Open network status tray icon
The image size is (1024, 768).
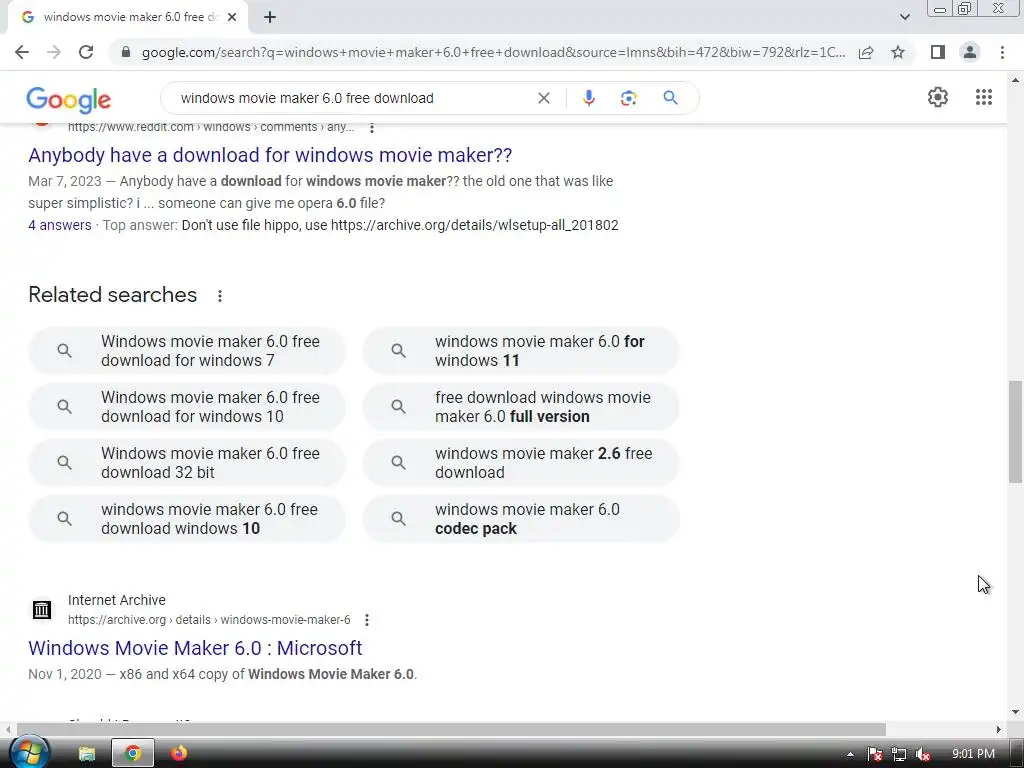tap(899, 754)
